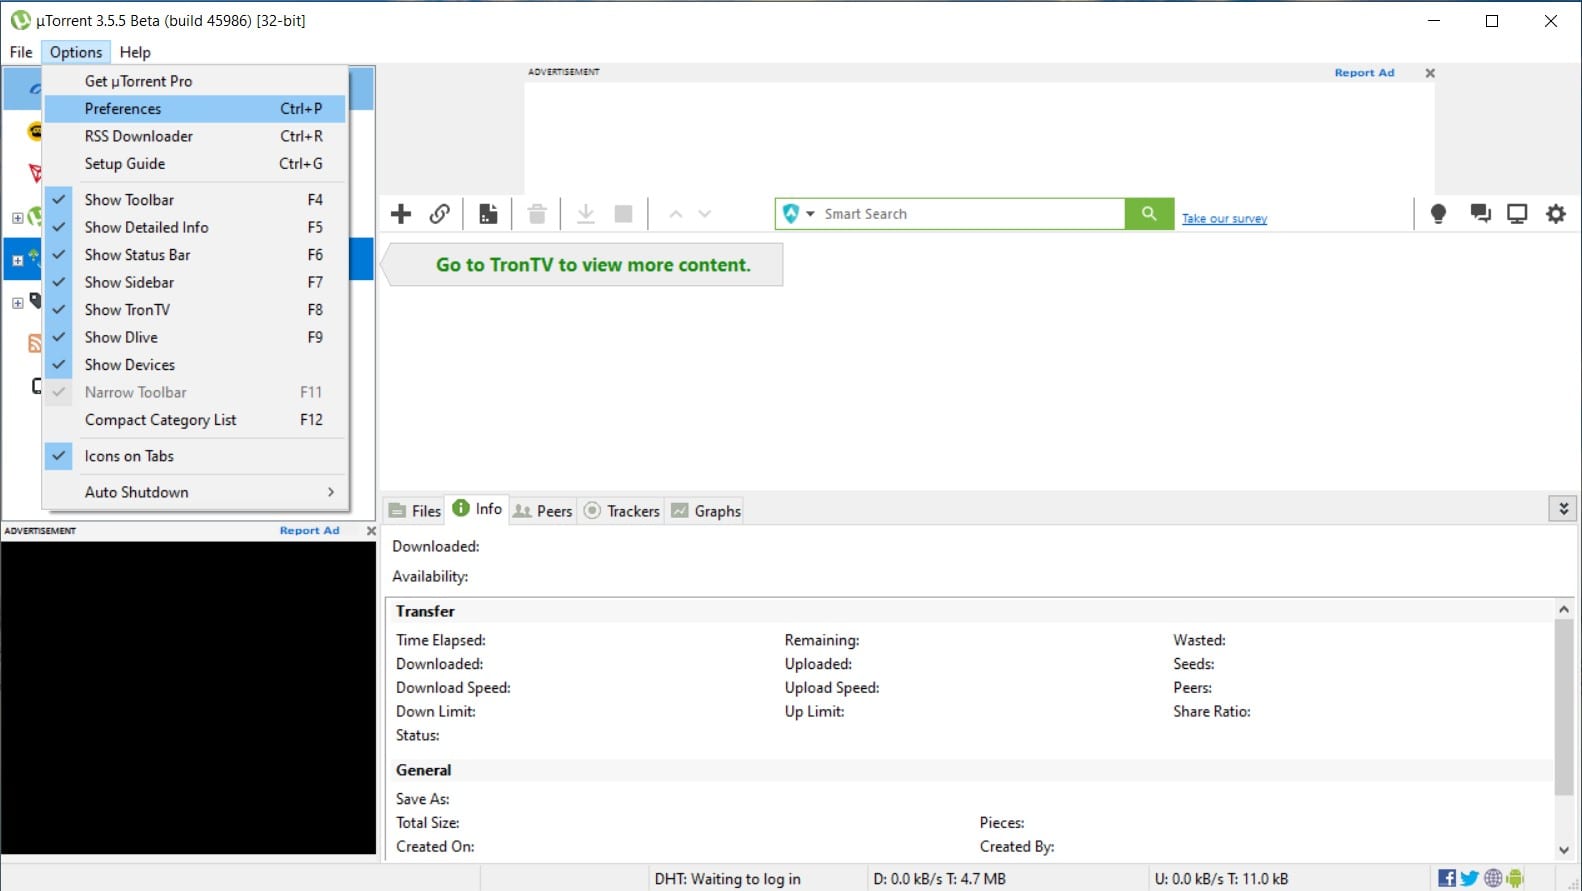Enable Compact Category List
This screenshot has width=1582, height=891.
(195, 420)
